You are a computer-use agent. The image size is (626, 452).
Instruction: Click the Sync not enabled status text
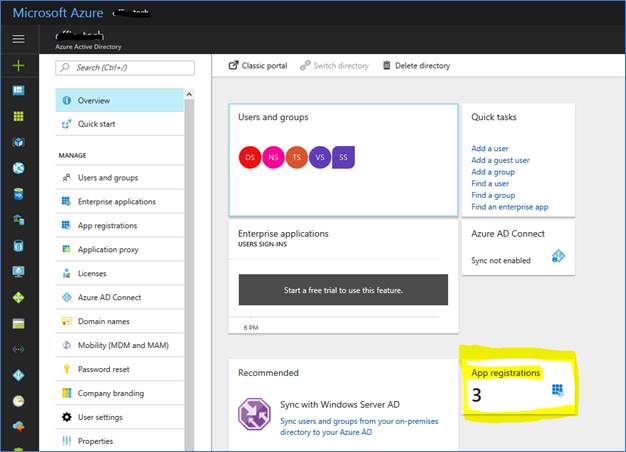click(501, 260)
